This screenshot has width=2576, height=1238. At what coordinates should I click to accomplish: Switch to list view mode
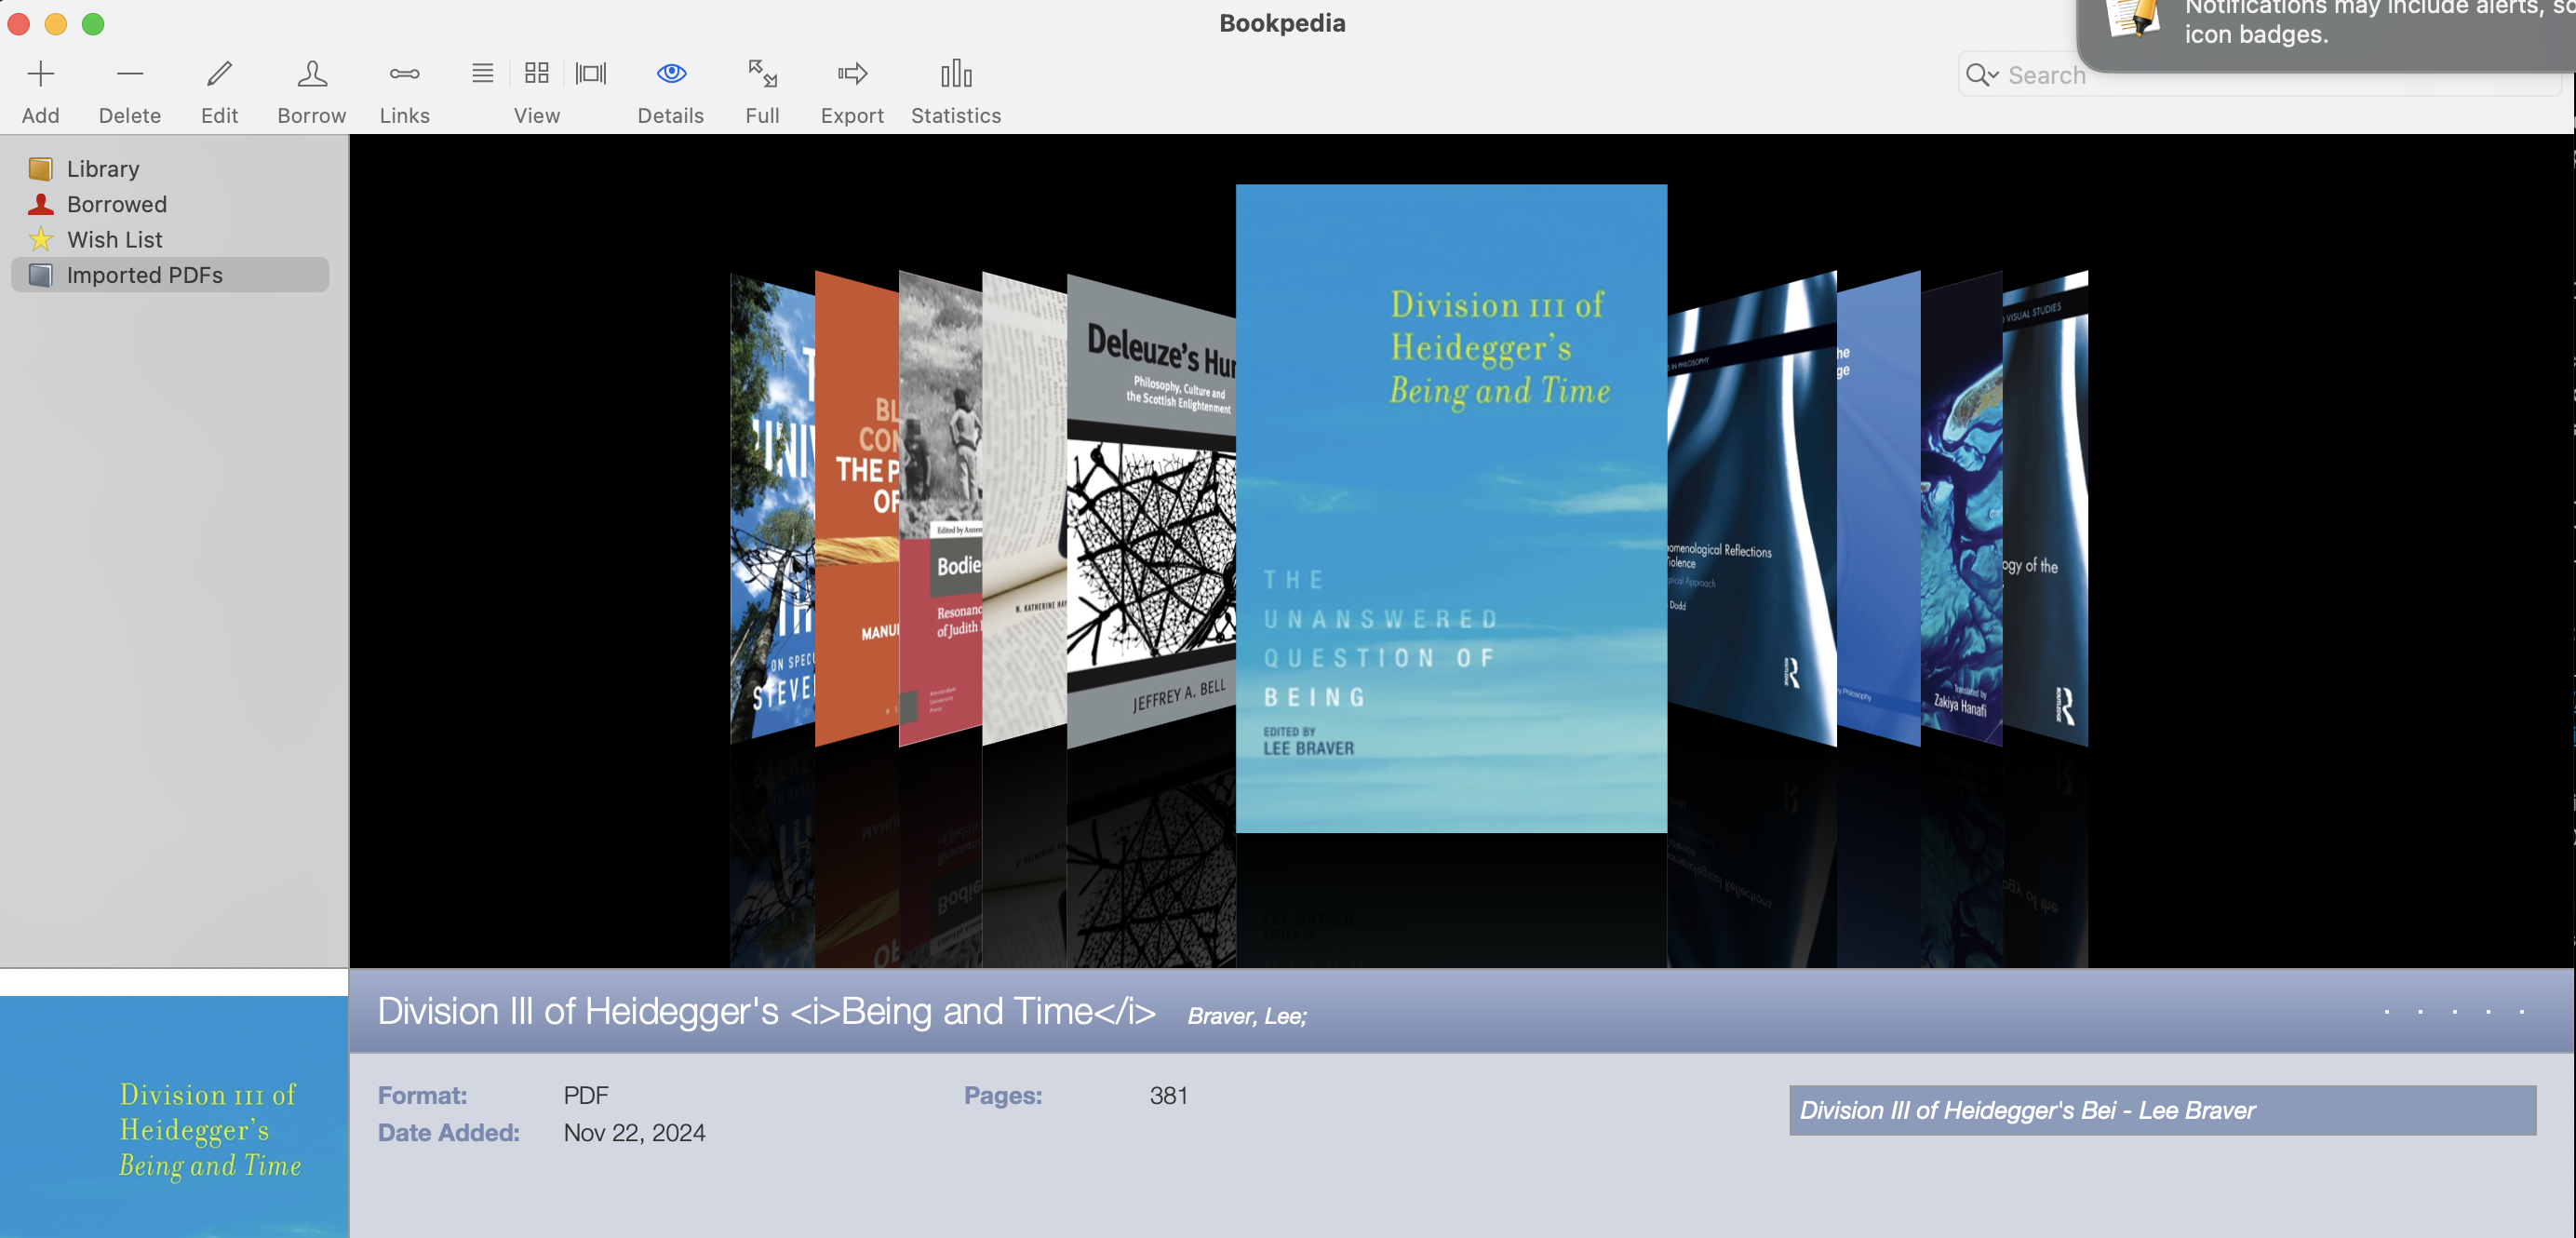[x=482, y=73]
